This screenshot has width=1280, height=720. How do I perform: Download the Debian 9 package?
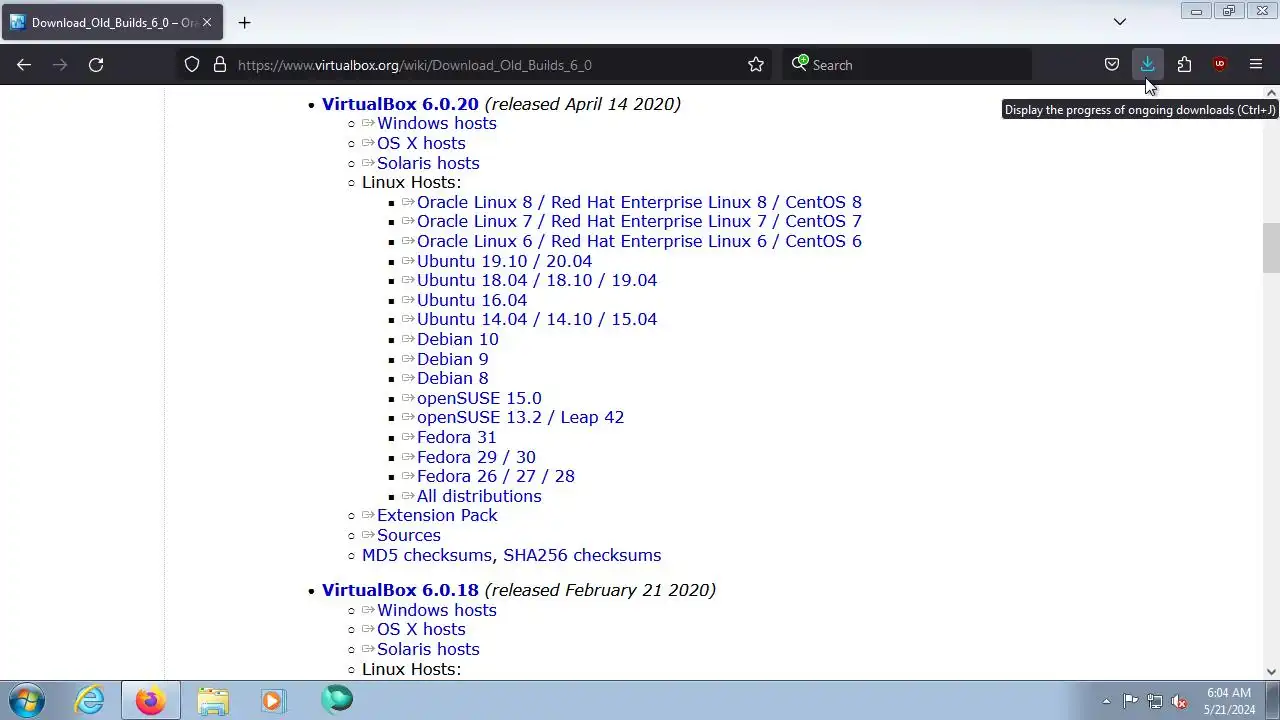pyautogui.click(x=452, y=359)
